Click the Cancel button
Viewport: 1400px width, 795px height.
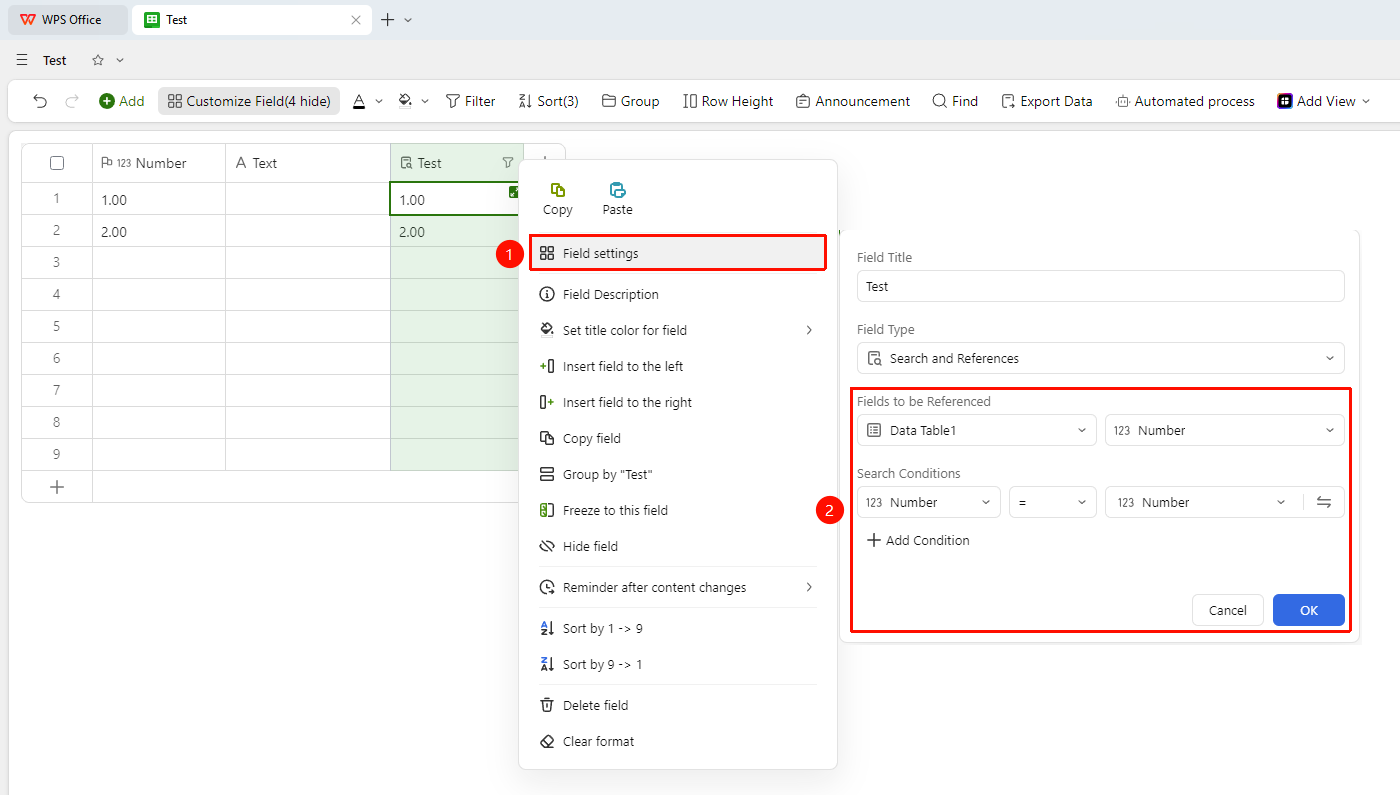tap(1228, 610)
